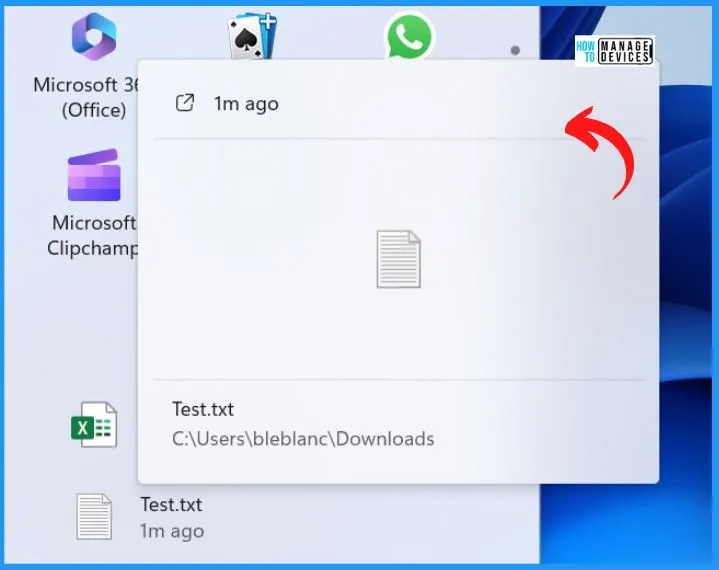719x570 pixels.
Task: Click the Microsoft Clipchamp label
Action: tap(92, 235)
